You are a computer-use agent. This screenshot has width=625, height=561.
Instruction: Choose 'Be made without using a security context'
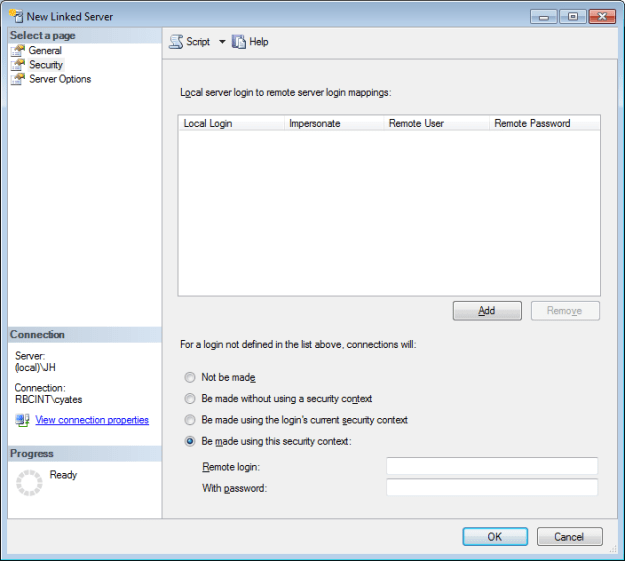(x=190, y=399)
